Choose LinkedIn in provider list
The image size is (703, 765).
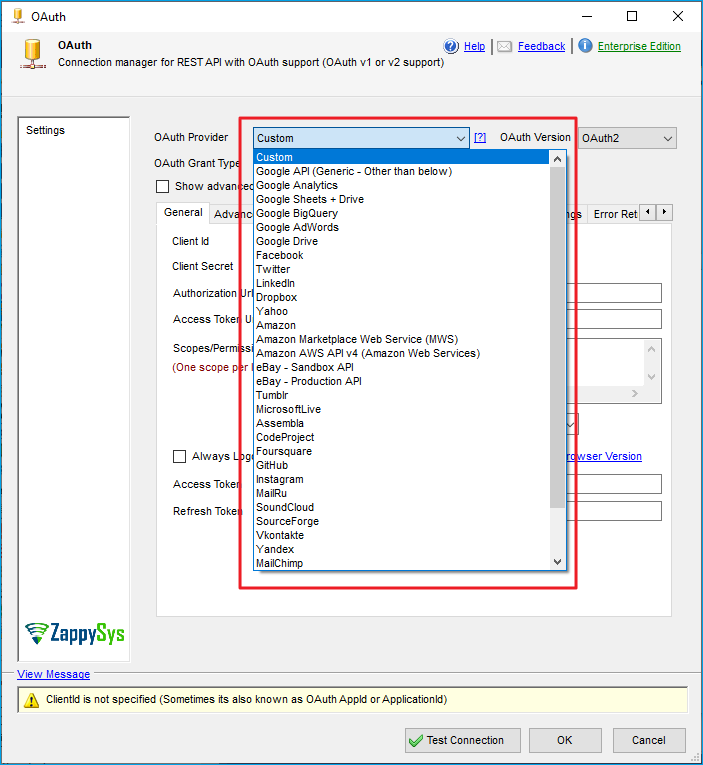tap(402, 283)
